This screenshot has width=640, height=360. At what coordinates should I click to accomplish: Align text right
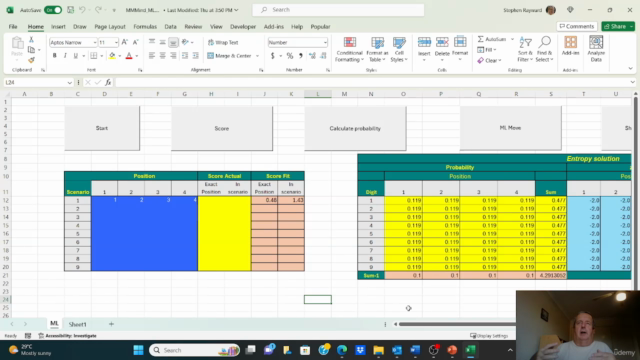tap(173, 56)
